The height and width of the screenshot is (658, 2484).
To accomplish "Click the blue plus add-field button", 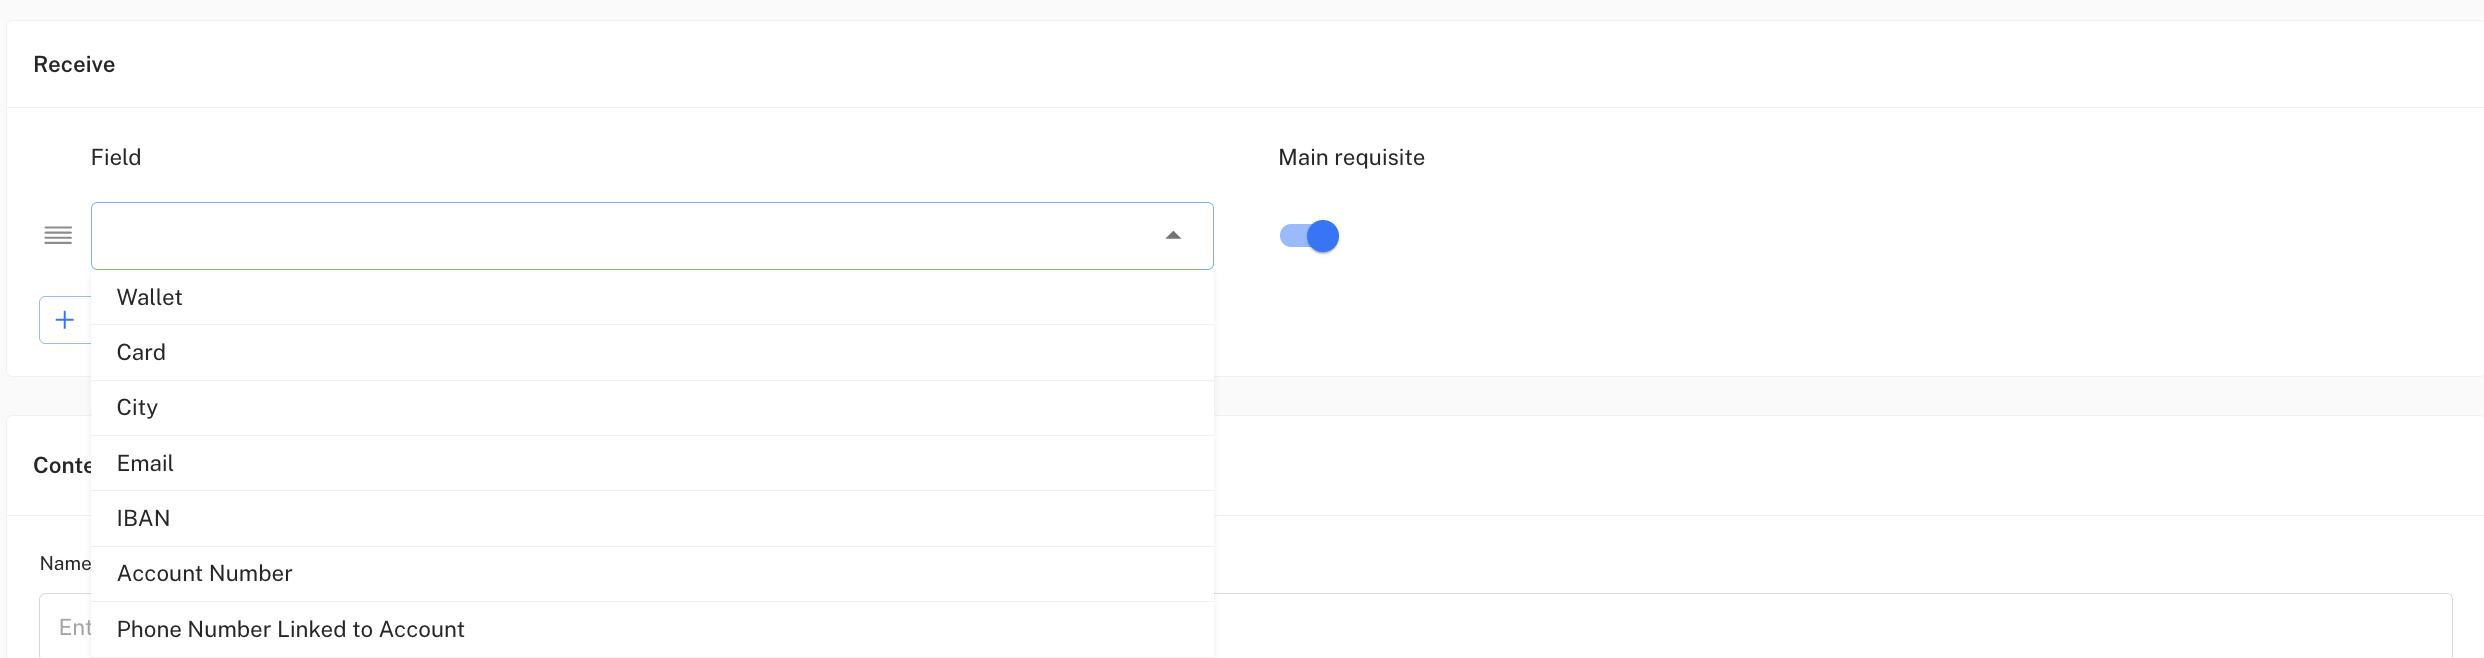I will coord(65,320).
